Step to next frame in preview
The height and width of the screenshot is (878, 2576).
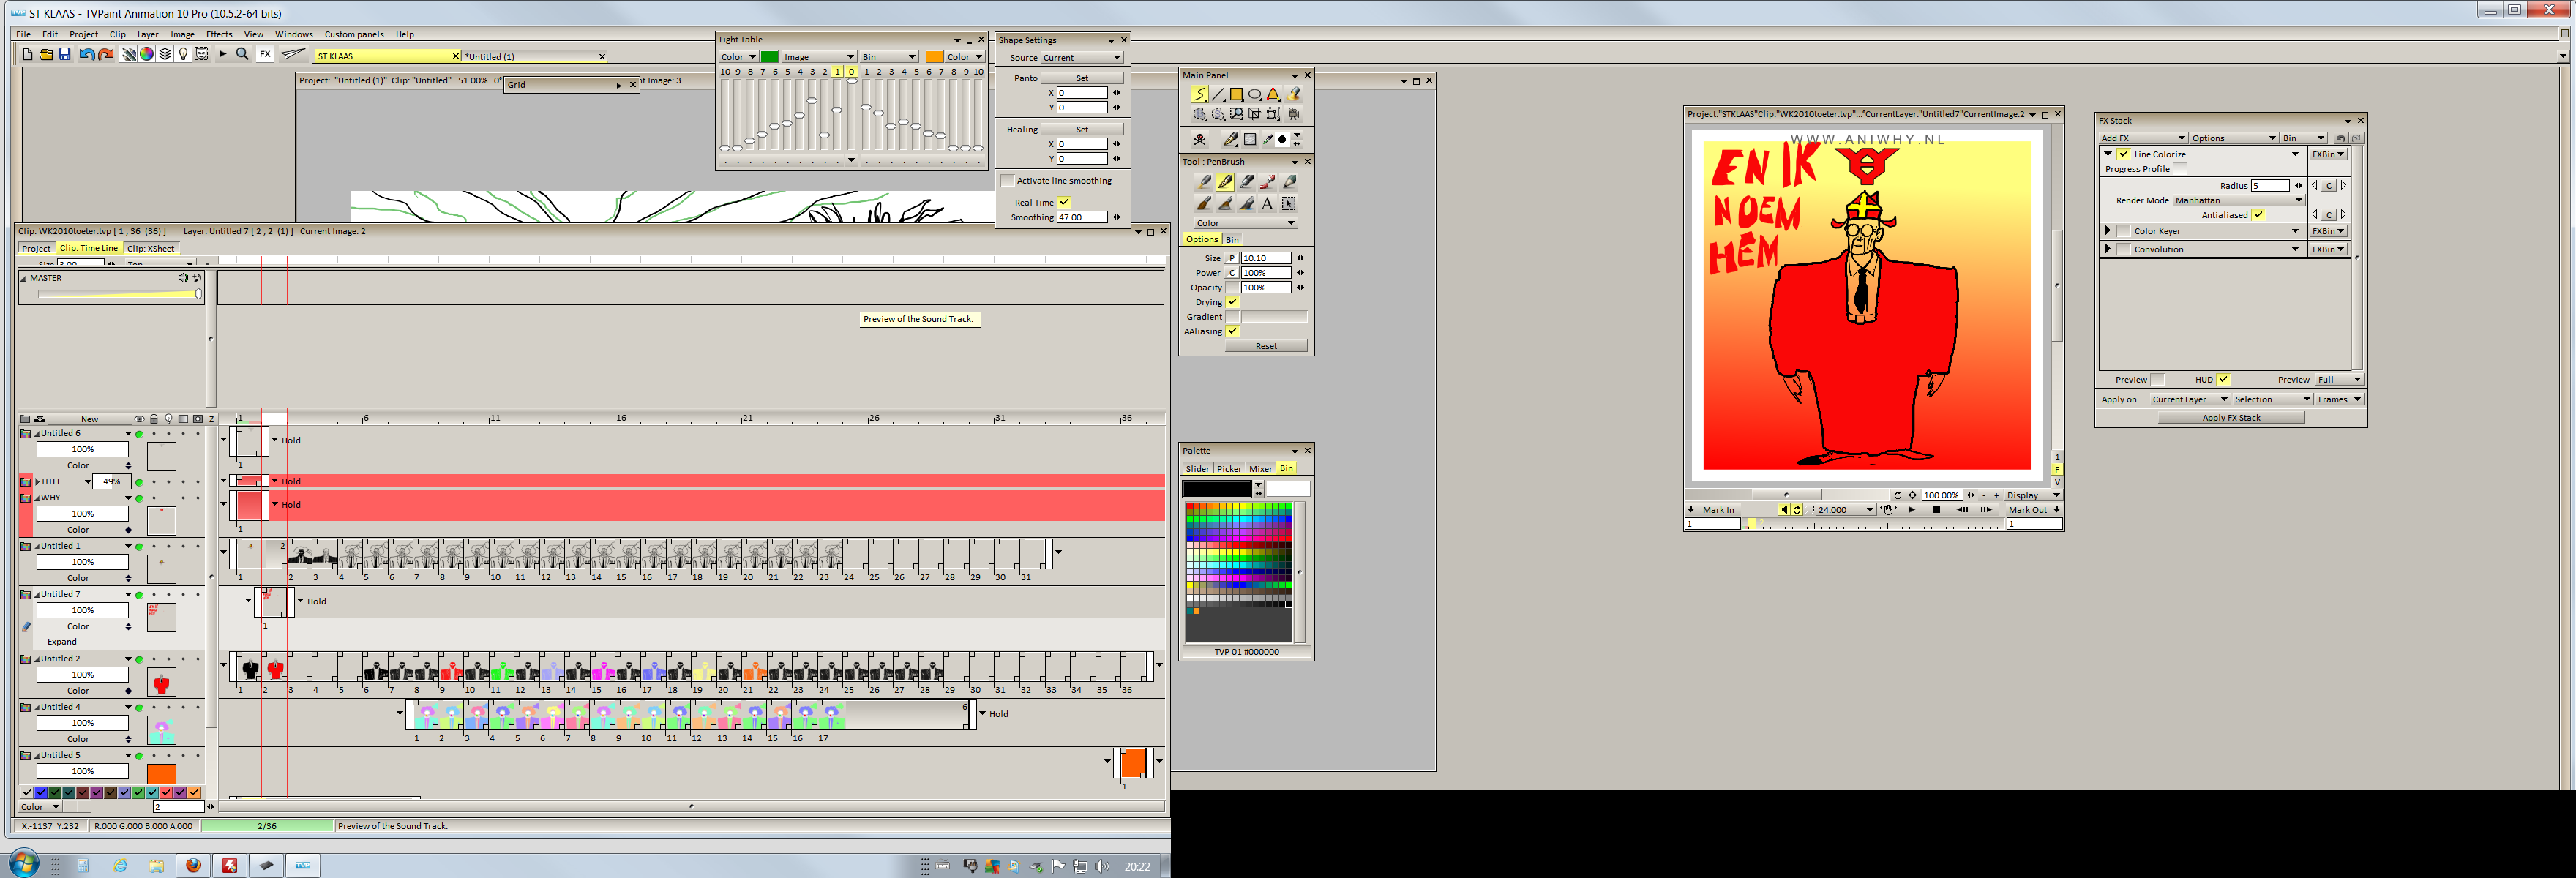point(1986,510)
